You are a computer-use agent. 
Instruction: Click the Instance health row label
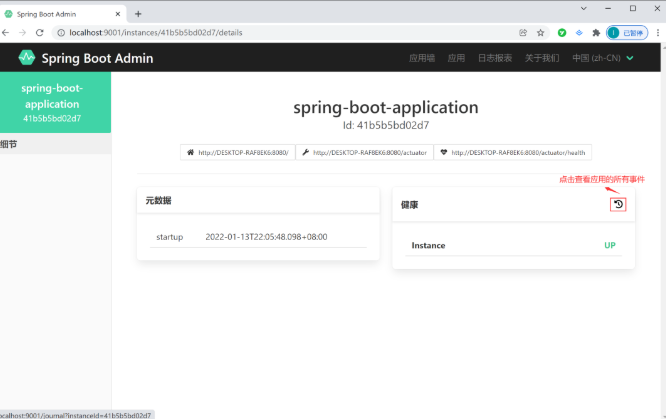pyautogui.click(x=428, y=246)
